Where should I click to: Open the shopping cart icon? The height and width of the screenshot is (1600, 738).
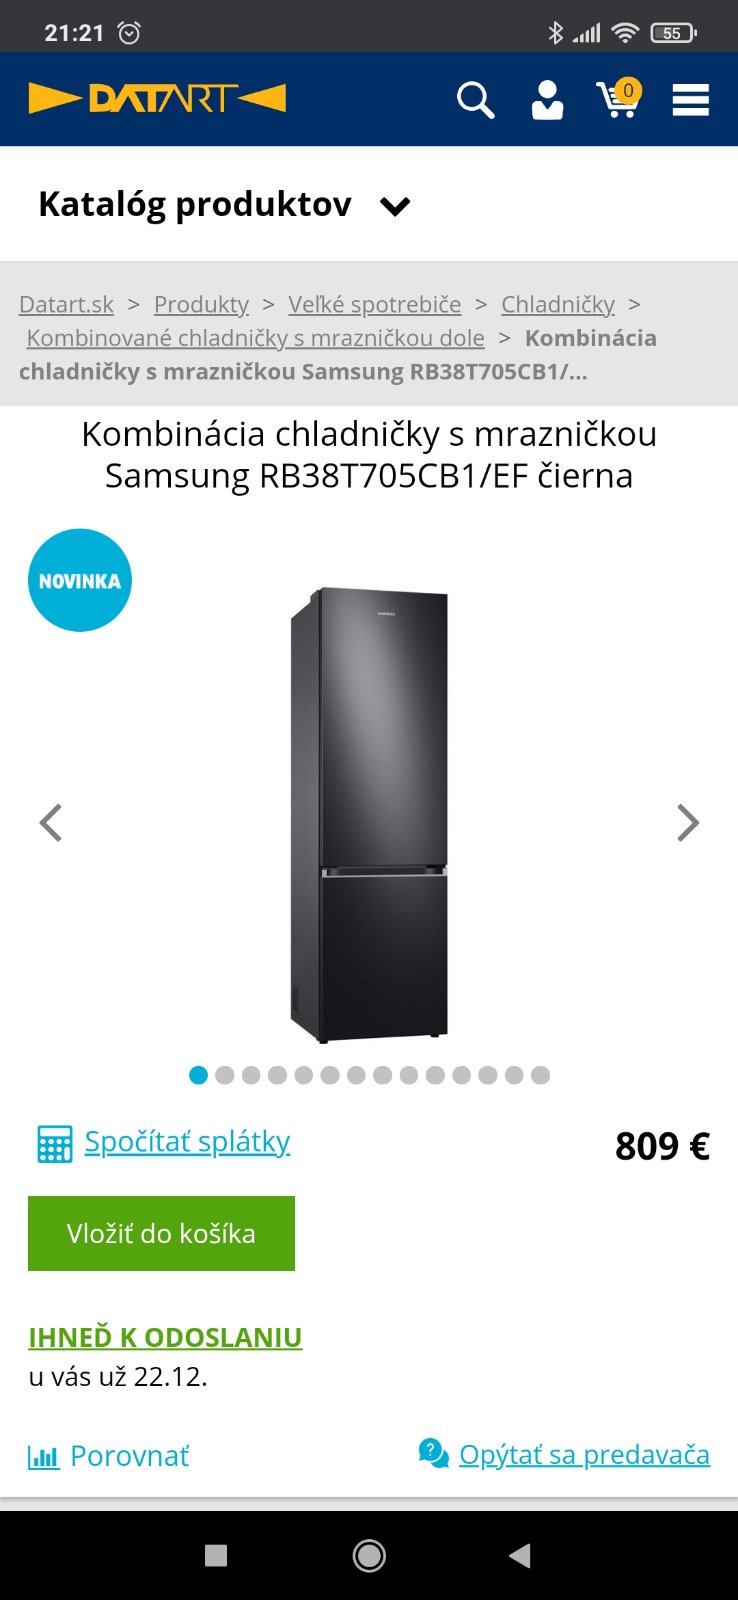(x=619, y=98)
